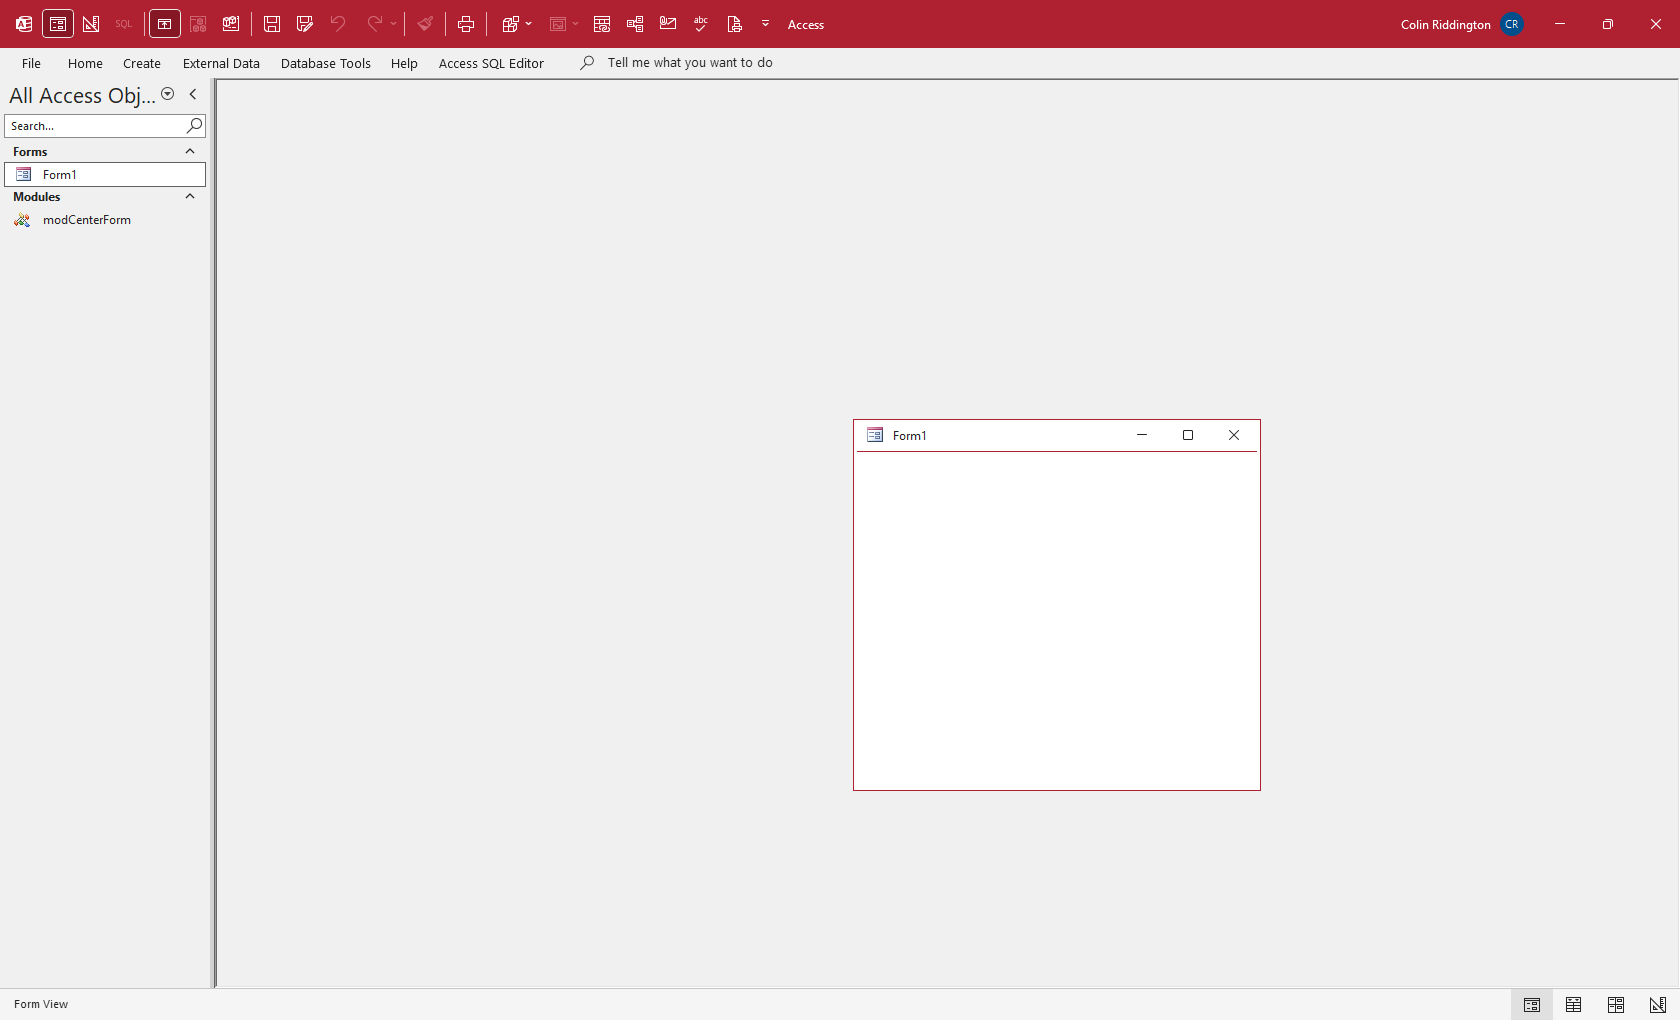This screenshot has width=1680, height=1020.
Task: Switch to Form View in the quick access toolbar
Action: tap(58, 24)
